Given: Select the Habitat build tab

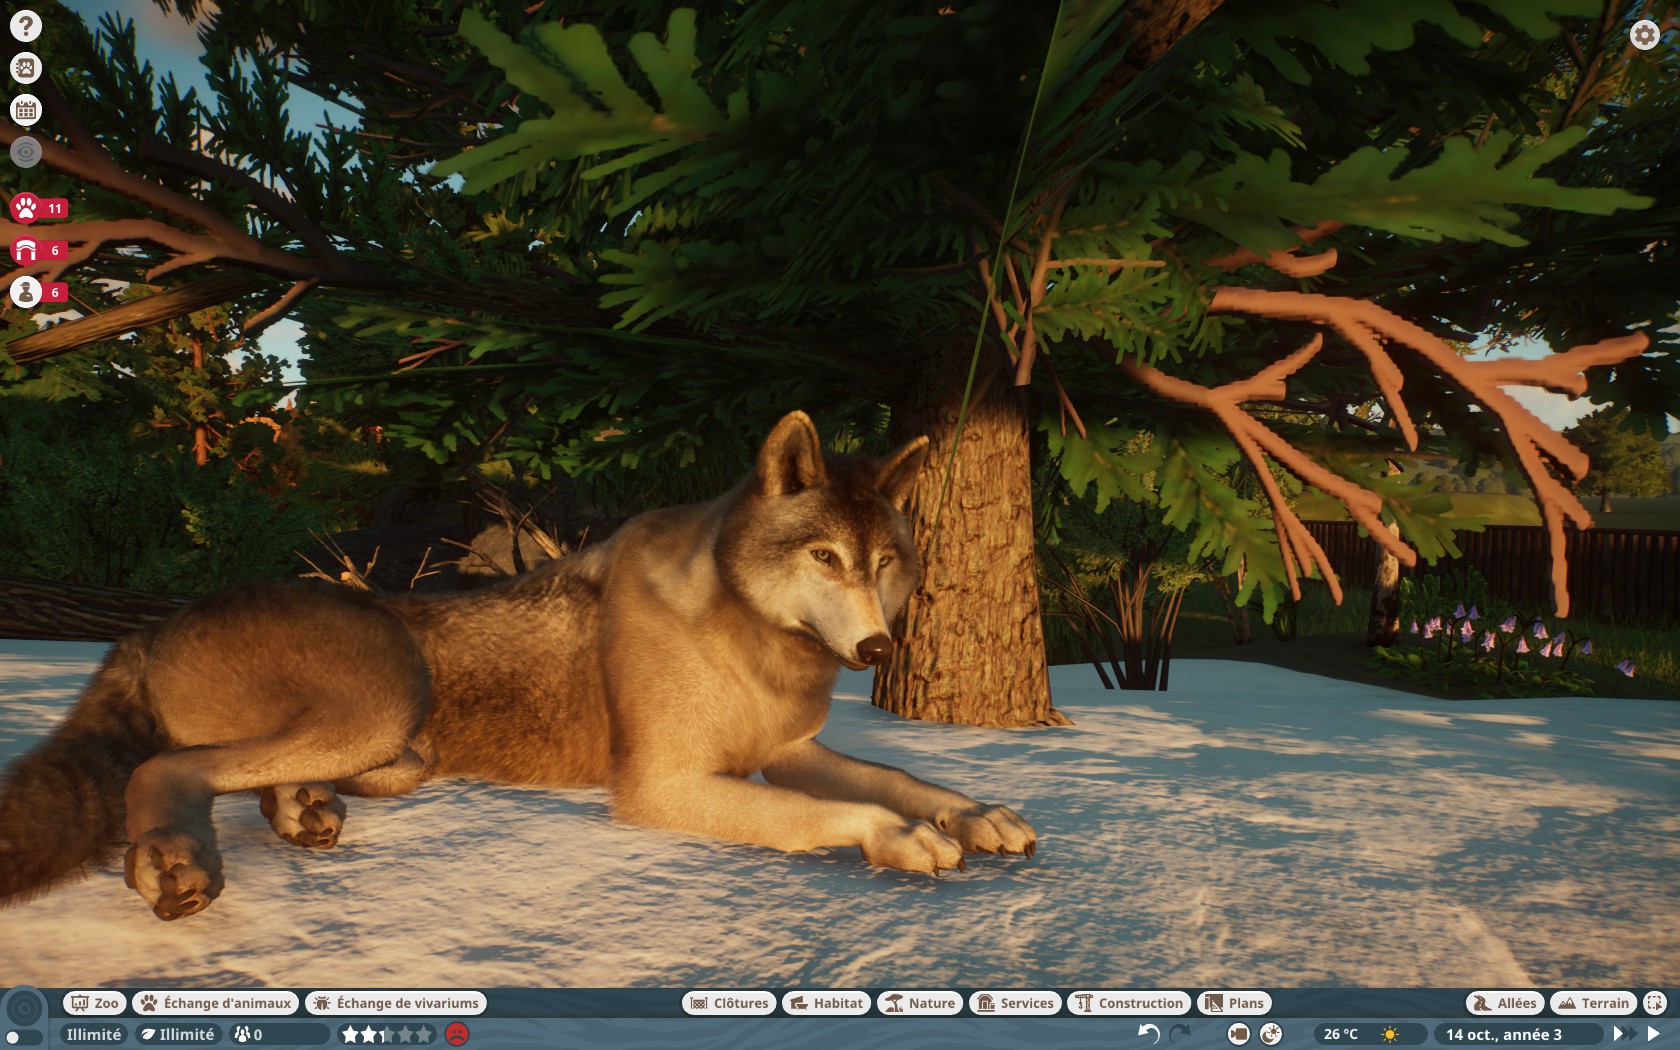Looking at the screenshot, I should [827, 1003].
